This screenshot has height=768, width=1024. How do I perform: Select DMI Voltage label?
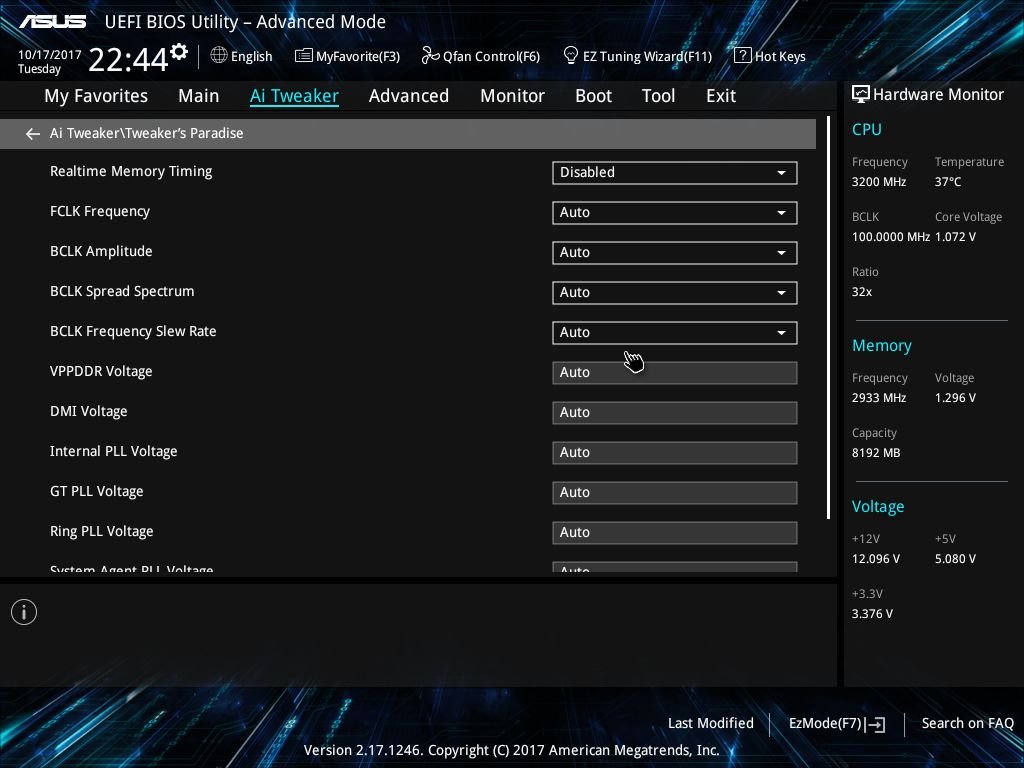89,411
